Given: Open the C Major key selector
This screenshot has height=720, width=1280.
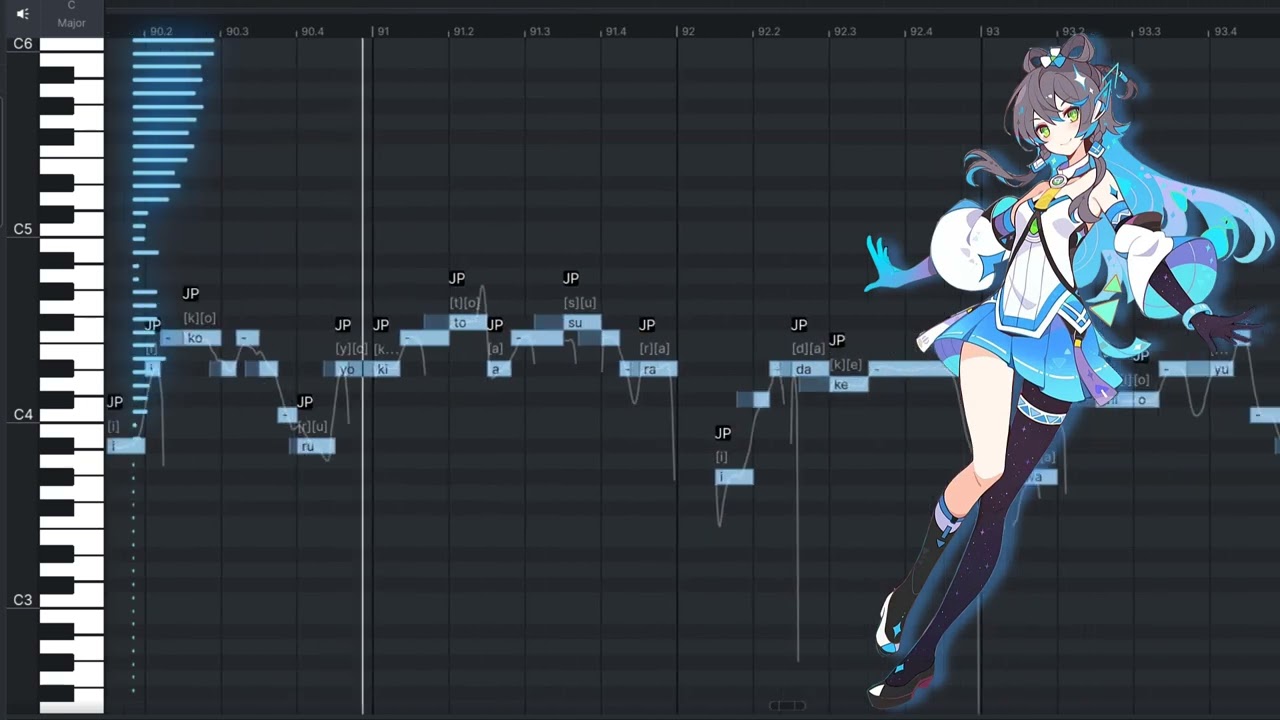Looking at the screenshot, I should pyautogui.click(x=71, y=15).
